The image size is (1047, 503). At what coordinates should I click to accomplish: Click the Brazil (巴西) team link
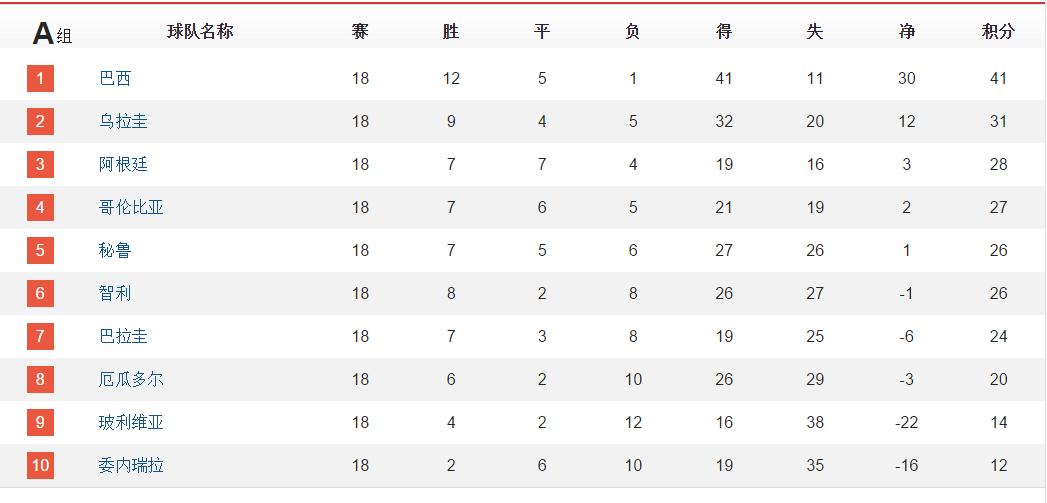[115, 78]
